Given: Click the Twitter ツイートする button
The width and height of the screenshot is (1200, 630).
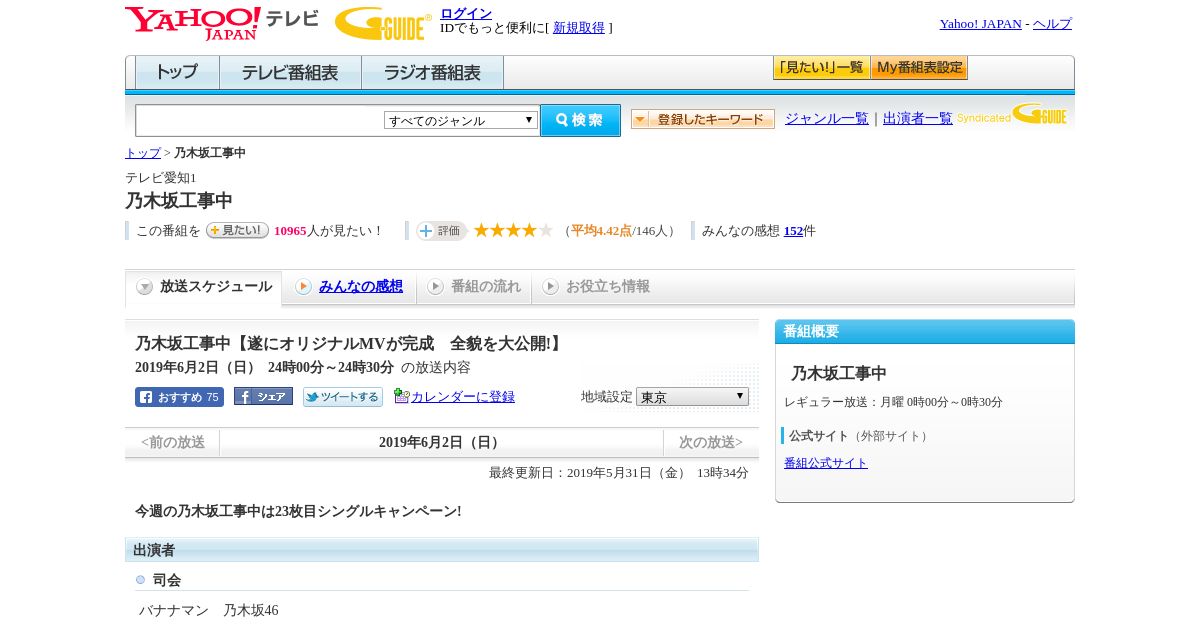Looking at the screenshot, I should [x=343, y=397].
